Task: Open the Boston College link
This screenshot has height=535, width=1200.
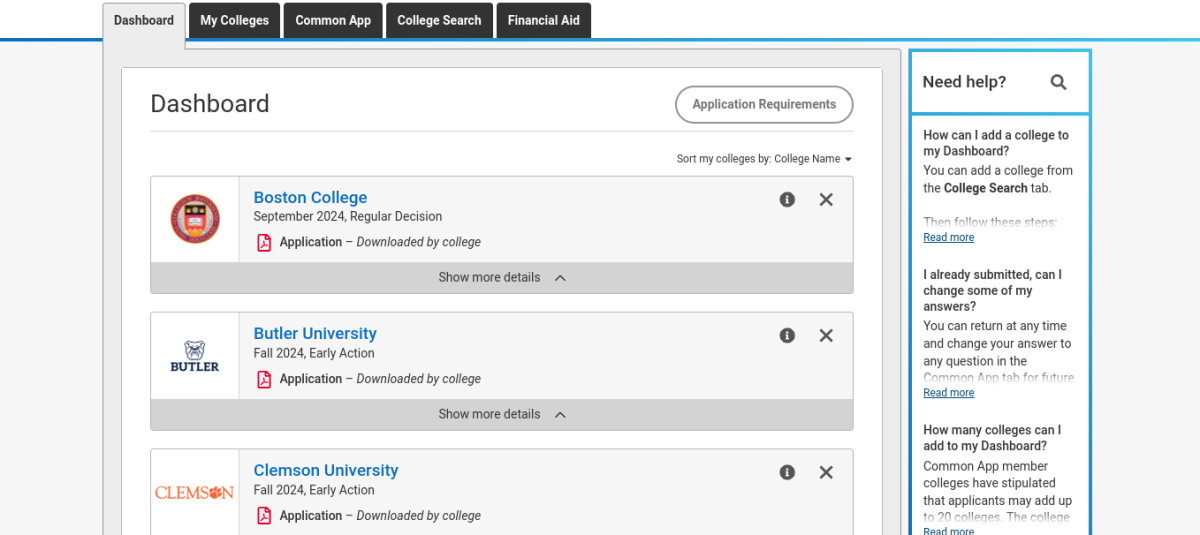Action: pos(310,197)
